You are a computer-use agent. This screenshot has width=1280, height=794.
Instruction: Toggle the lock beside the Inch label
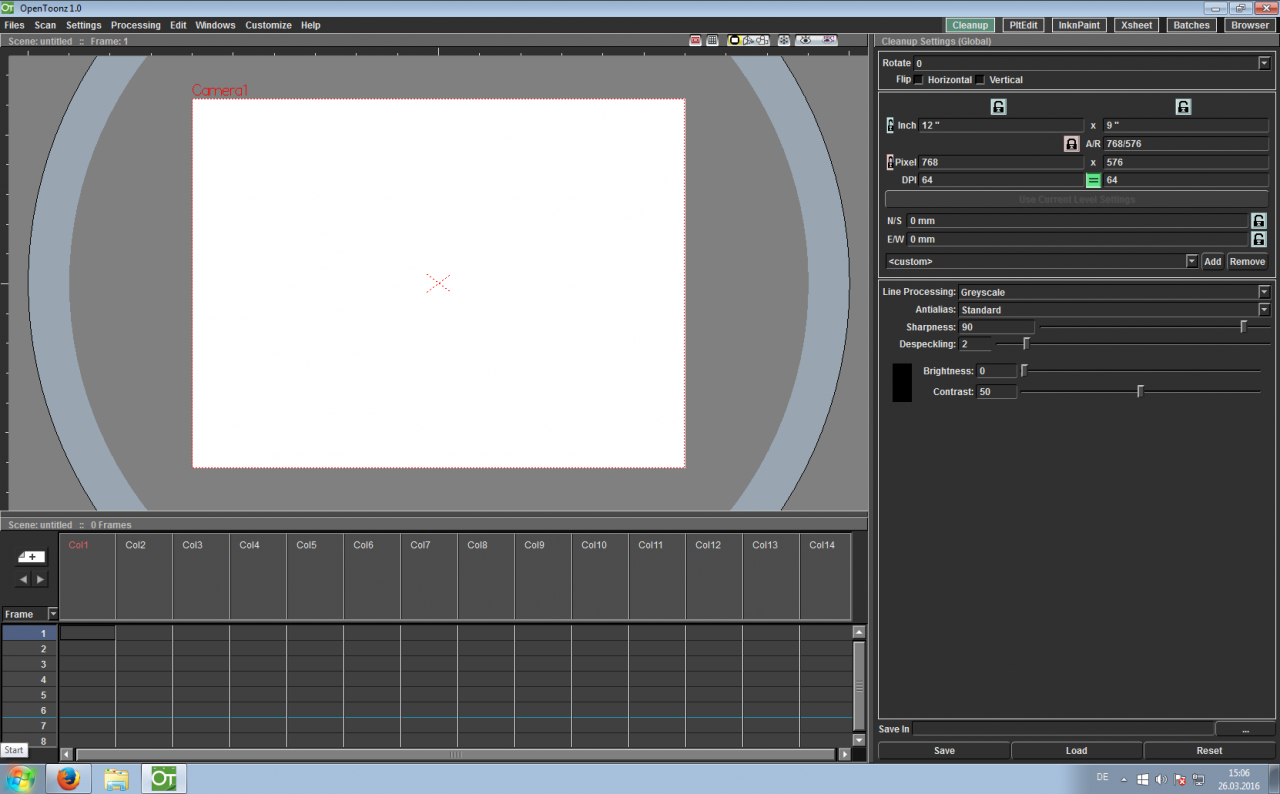890,125
